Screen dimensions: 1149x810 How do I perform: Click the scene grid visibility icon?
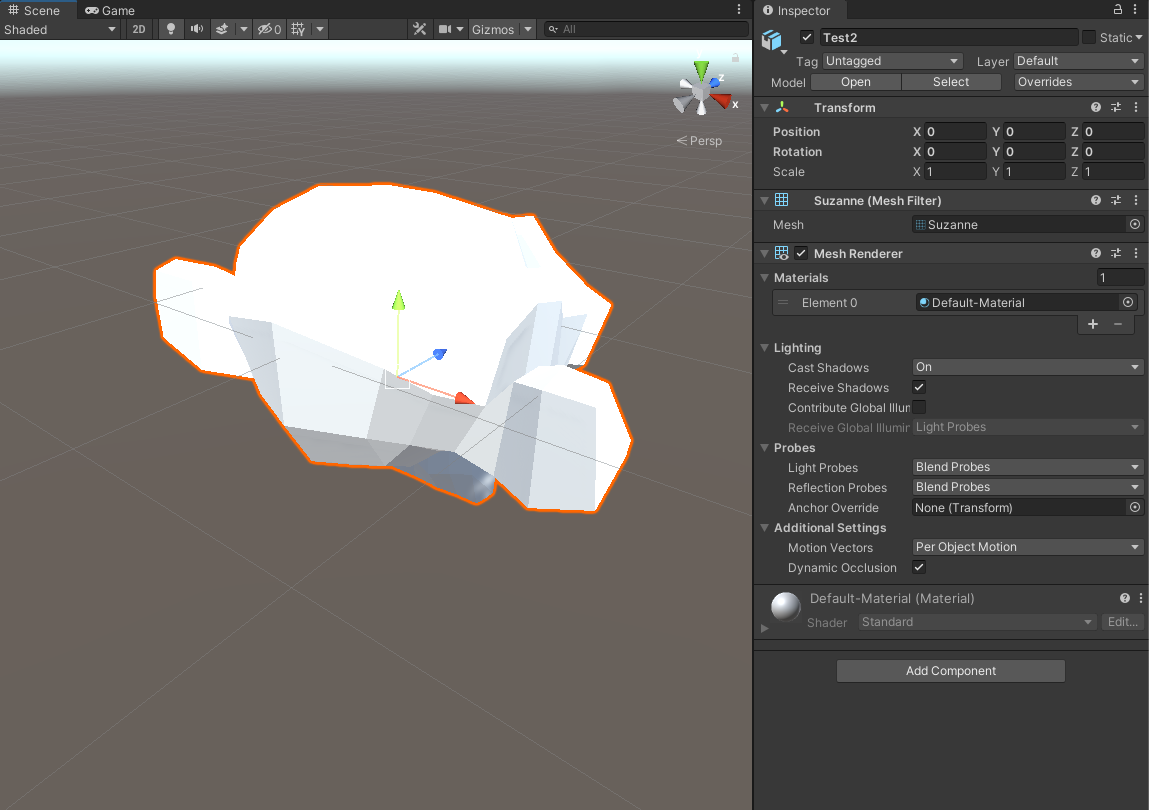point(298,29)
